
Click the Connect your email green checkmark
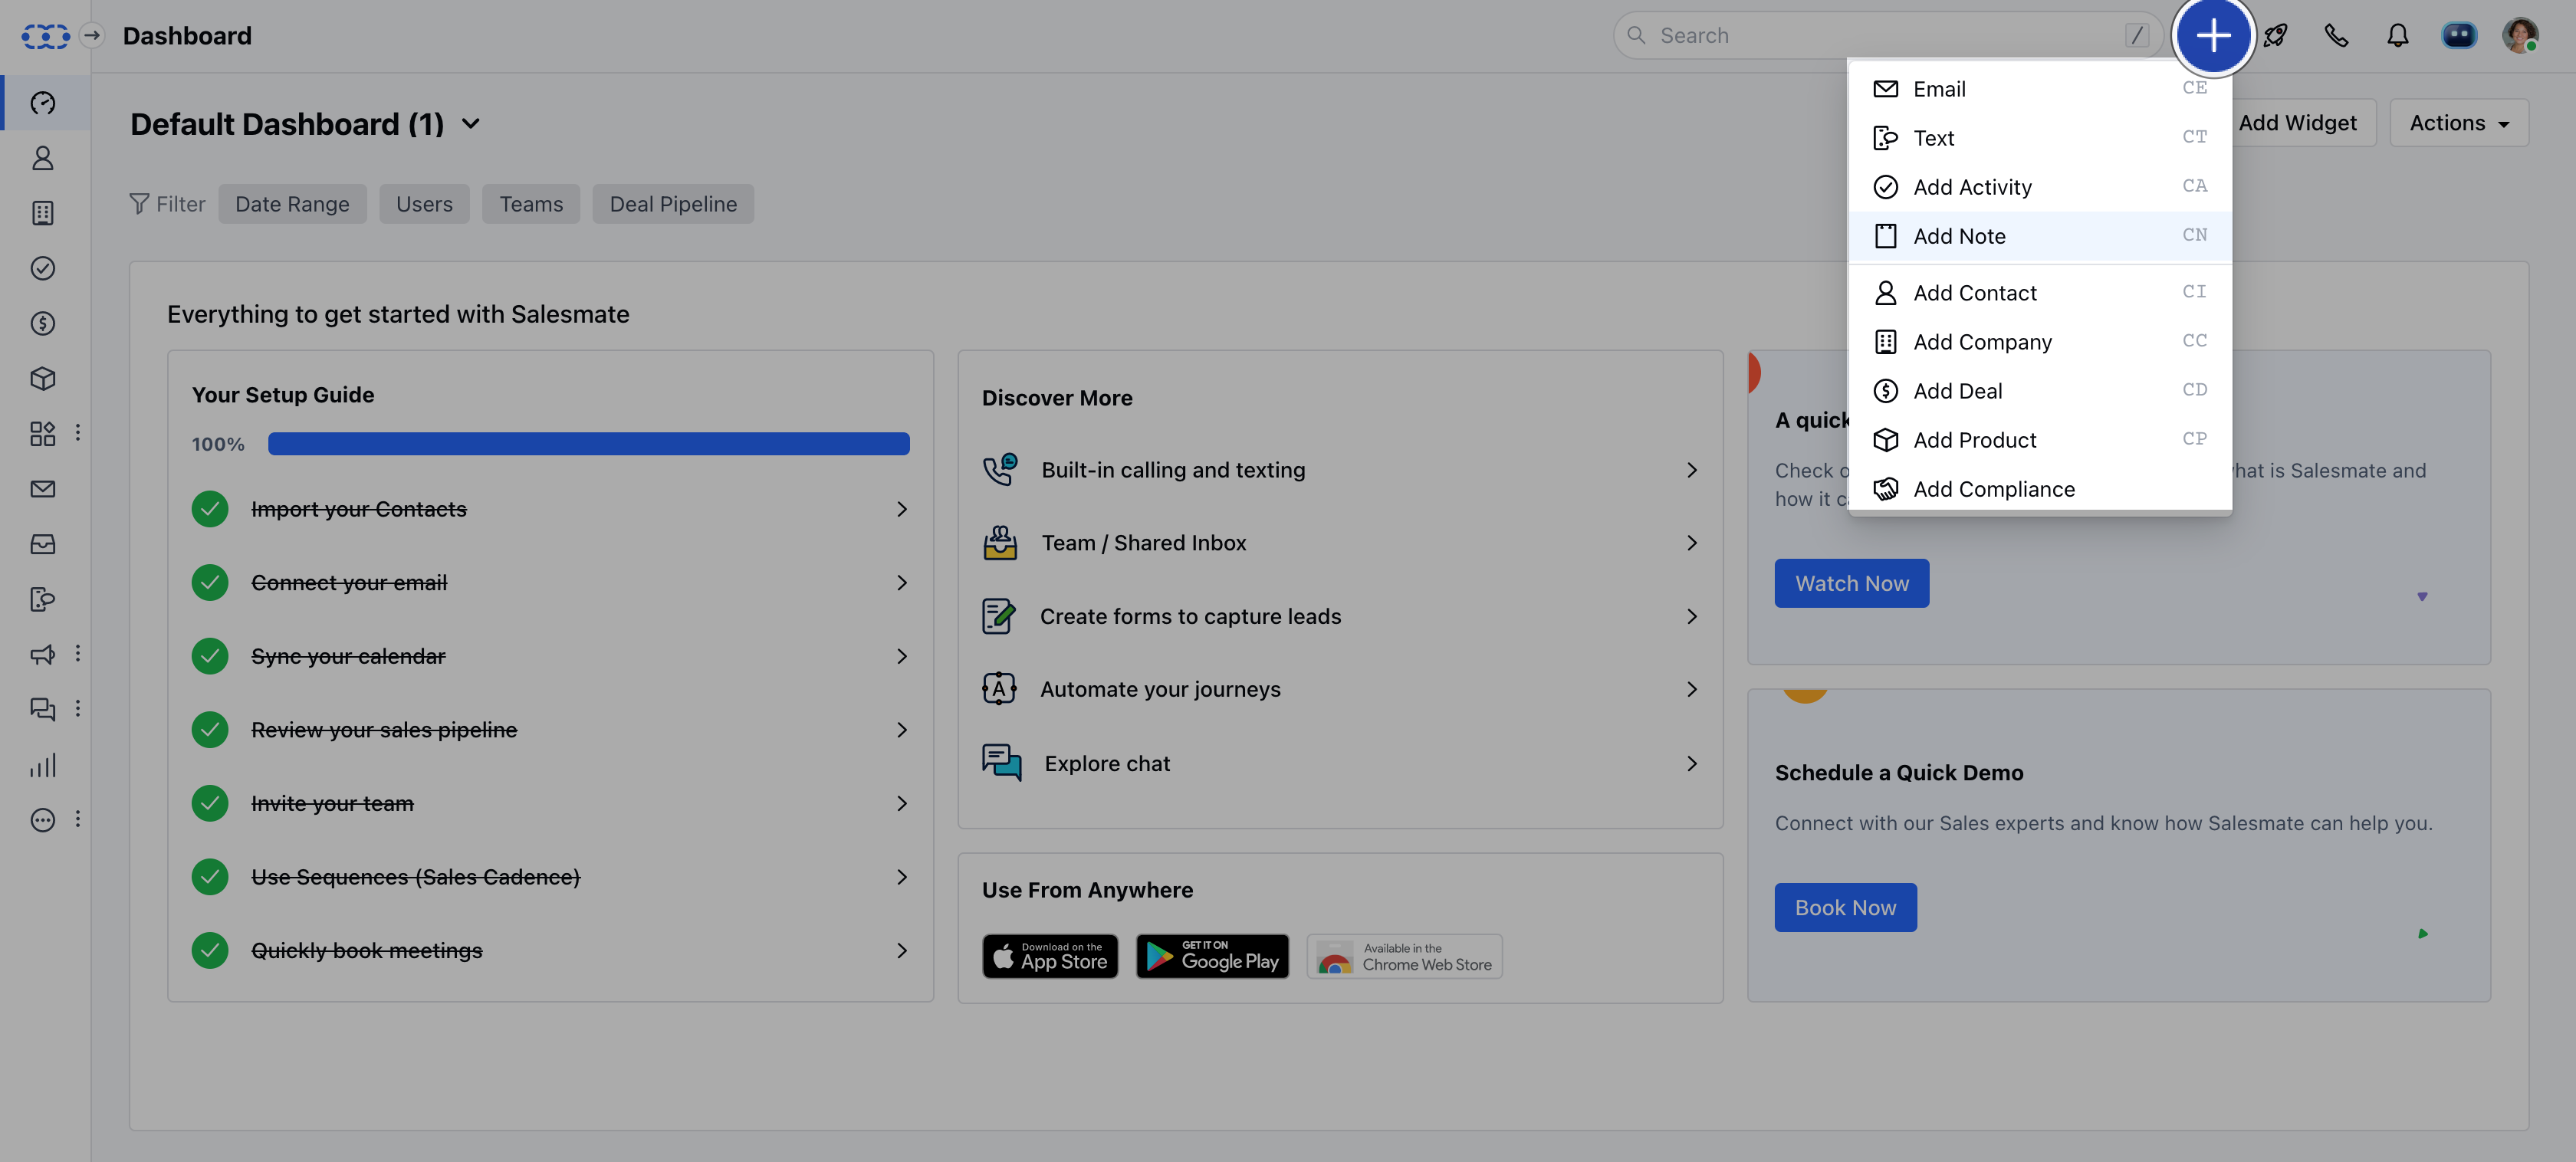[x=210, y=583]
